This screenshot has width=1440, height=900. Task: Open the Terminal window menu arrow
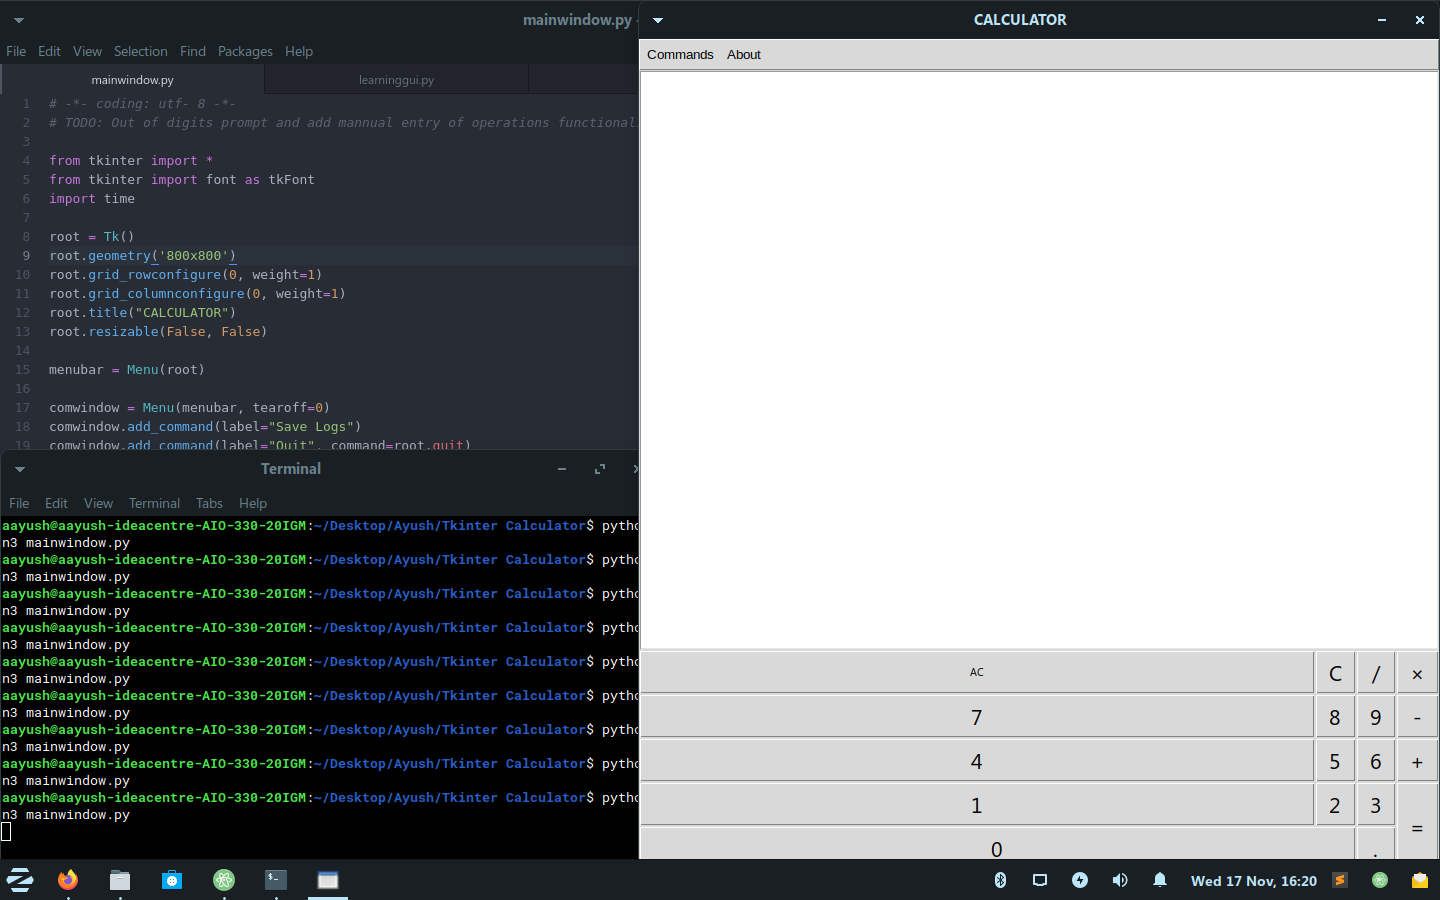(x=19, y=469)
